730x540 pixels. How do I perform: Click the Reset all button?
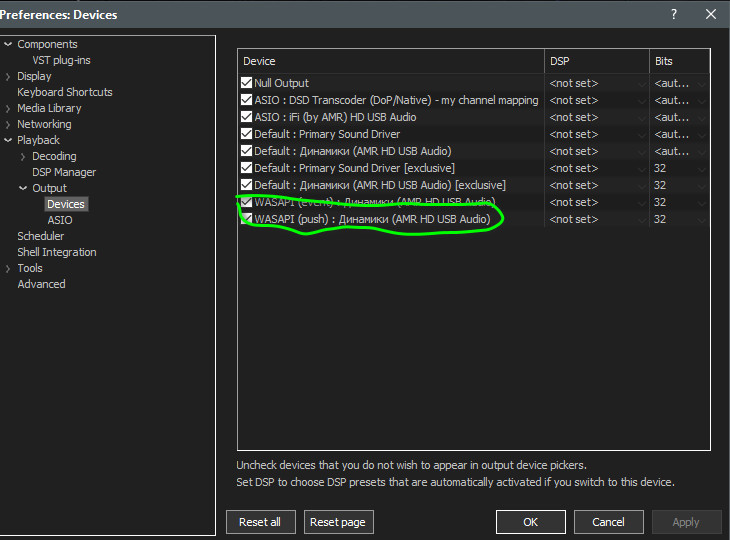[260, 522]
